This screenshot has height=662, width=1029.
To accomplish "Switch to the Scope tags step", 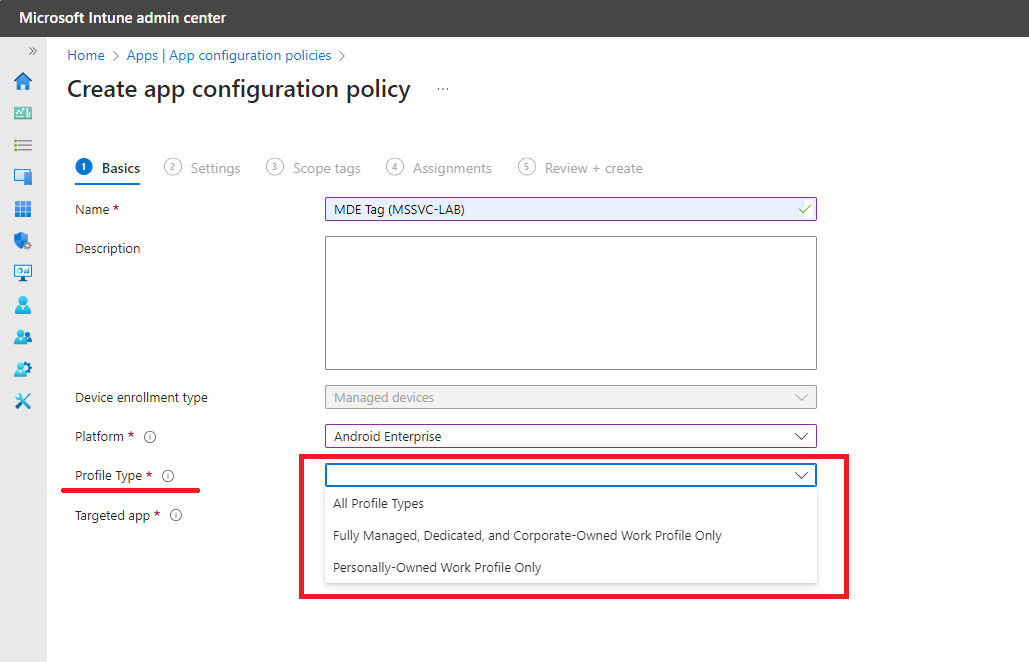I will pyautogui.click(x=314, y=168).
